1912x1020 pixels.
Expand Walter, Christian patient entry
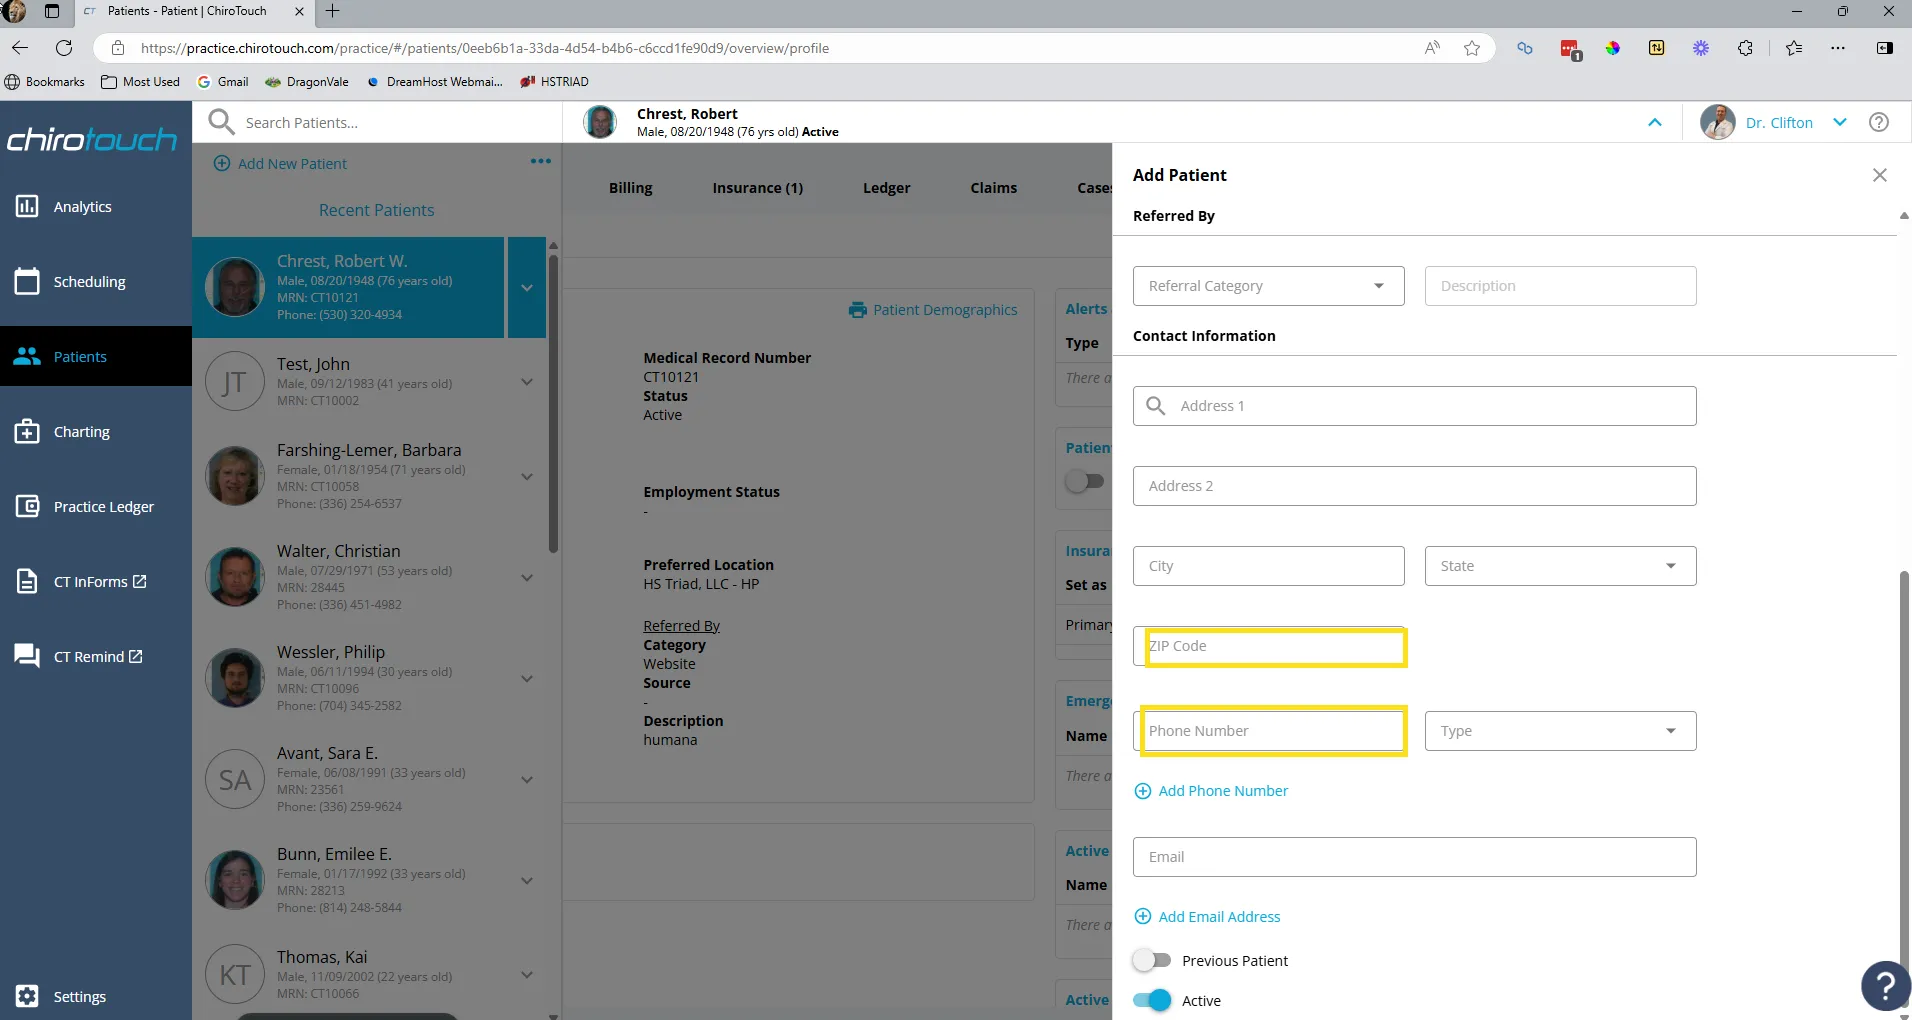coord(527,578)
